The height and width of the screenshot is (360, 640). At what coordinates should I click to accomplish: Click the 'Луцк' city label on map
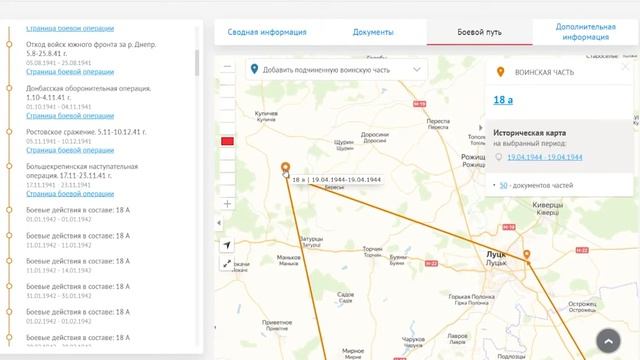[496, 255]
